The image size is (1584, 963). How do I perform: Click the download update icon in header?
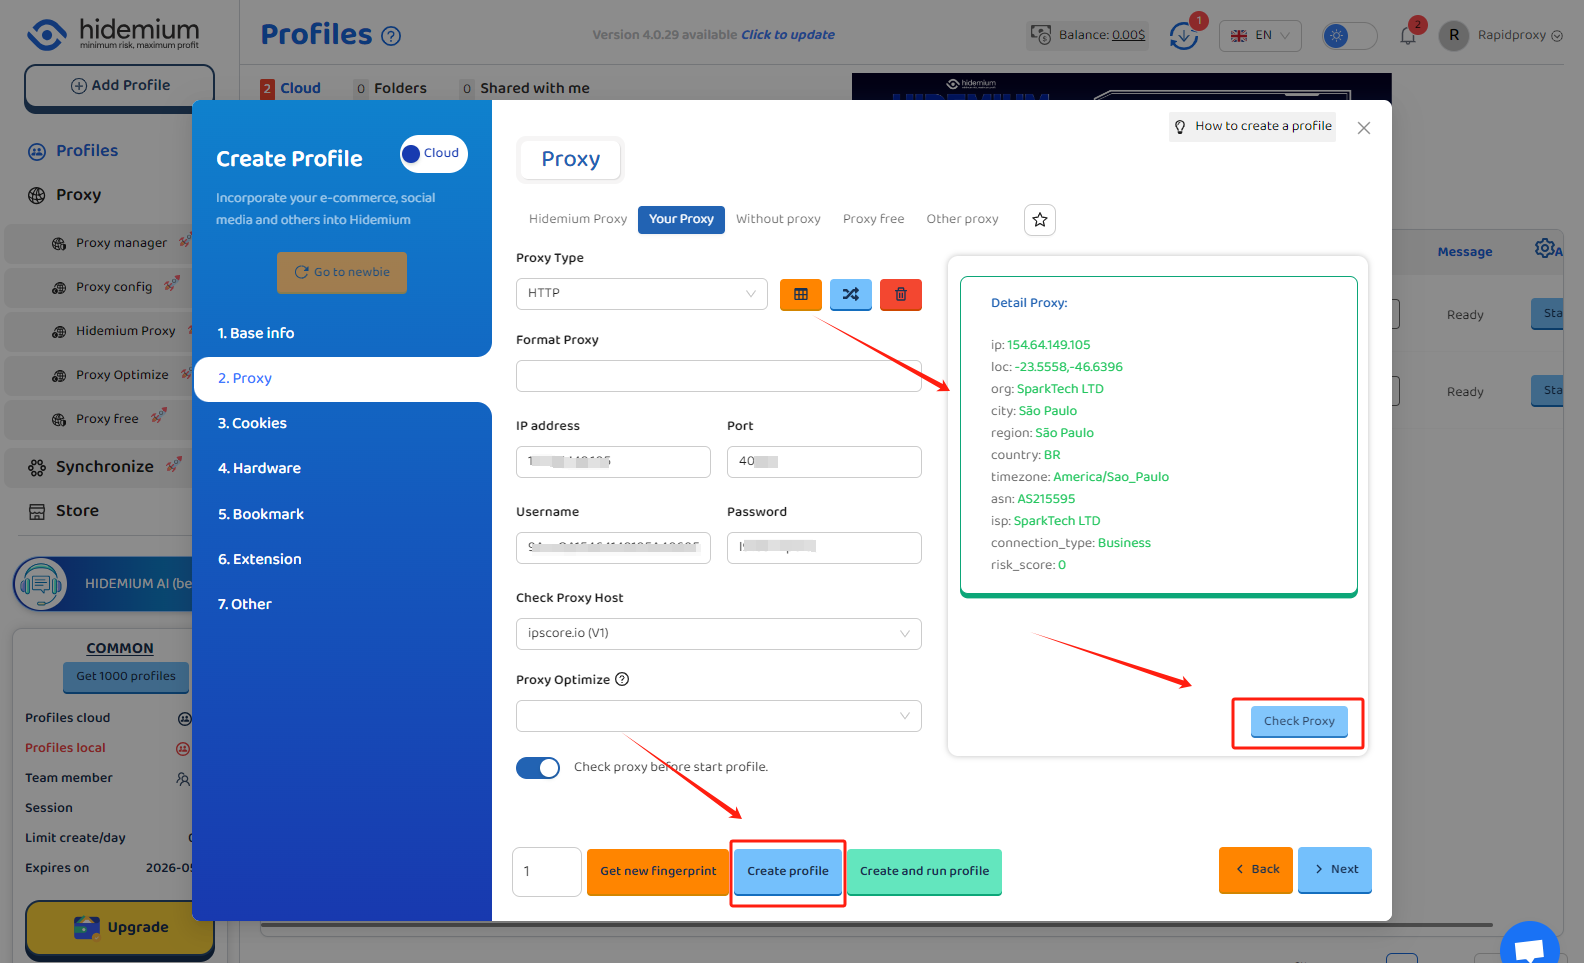(x=1184, y=36)
